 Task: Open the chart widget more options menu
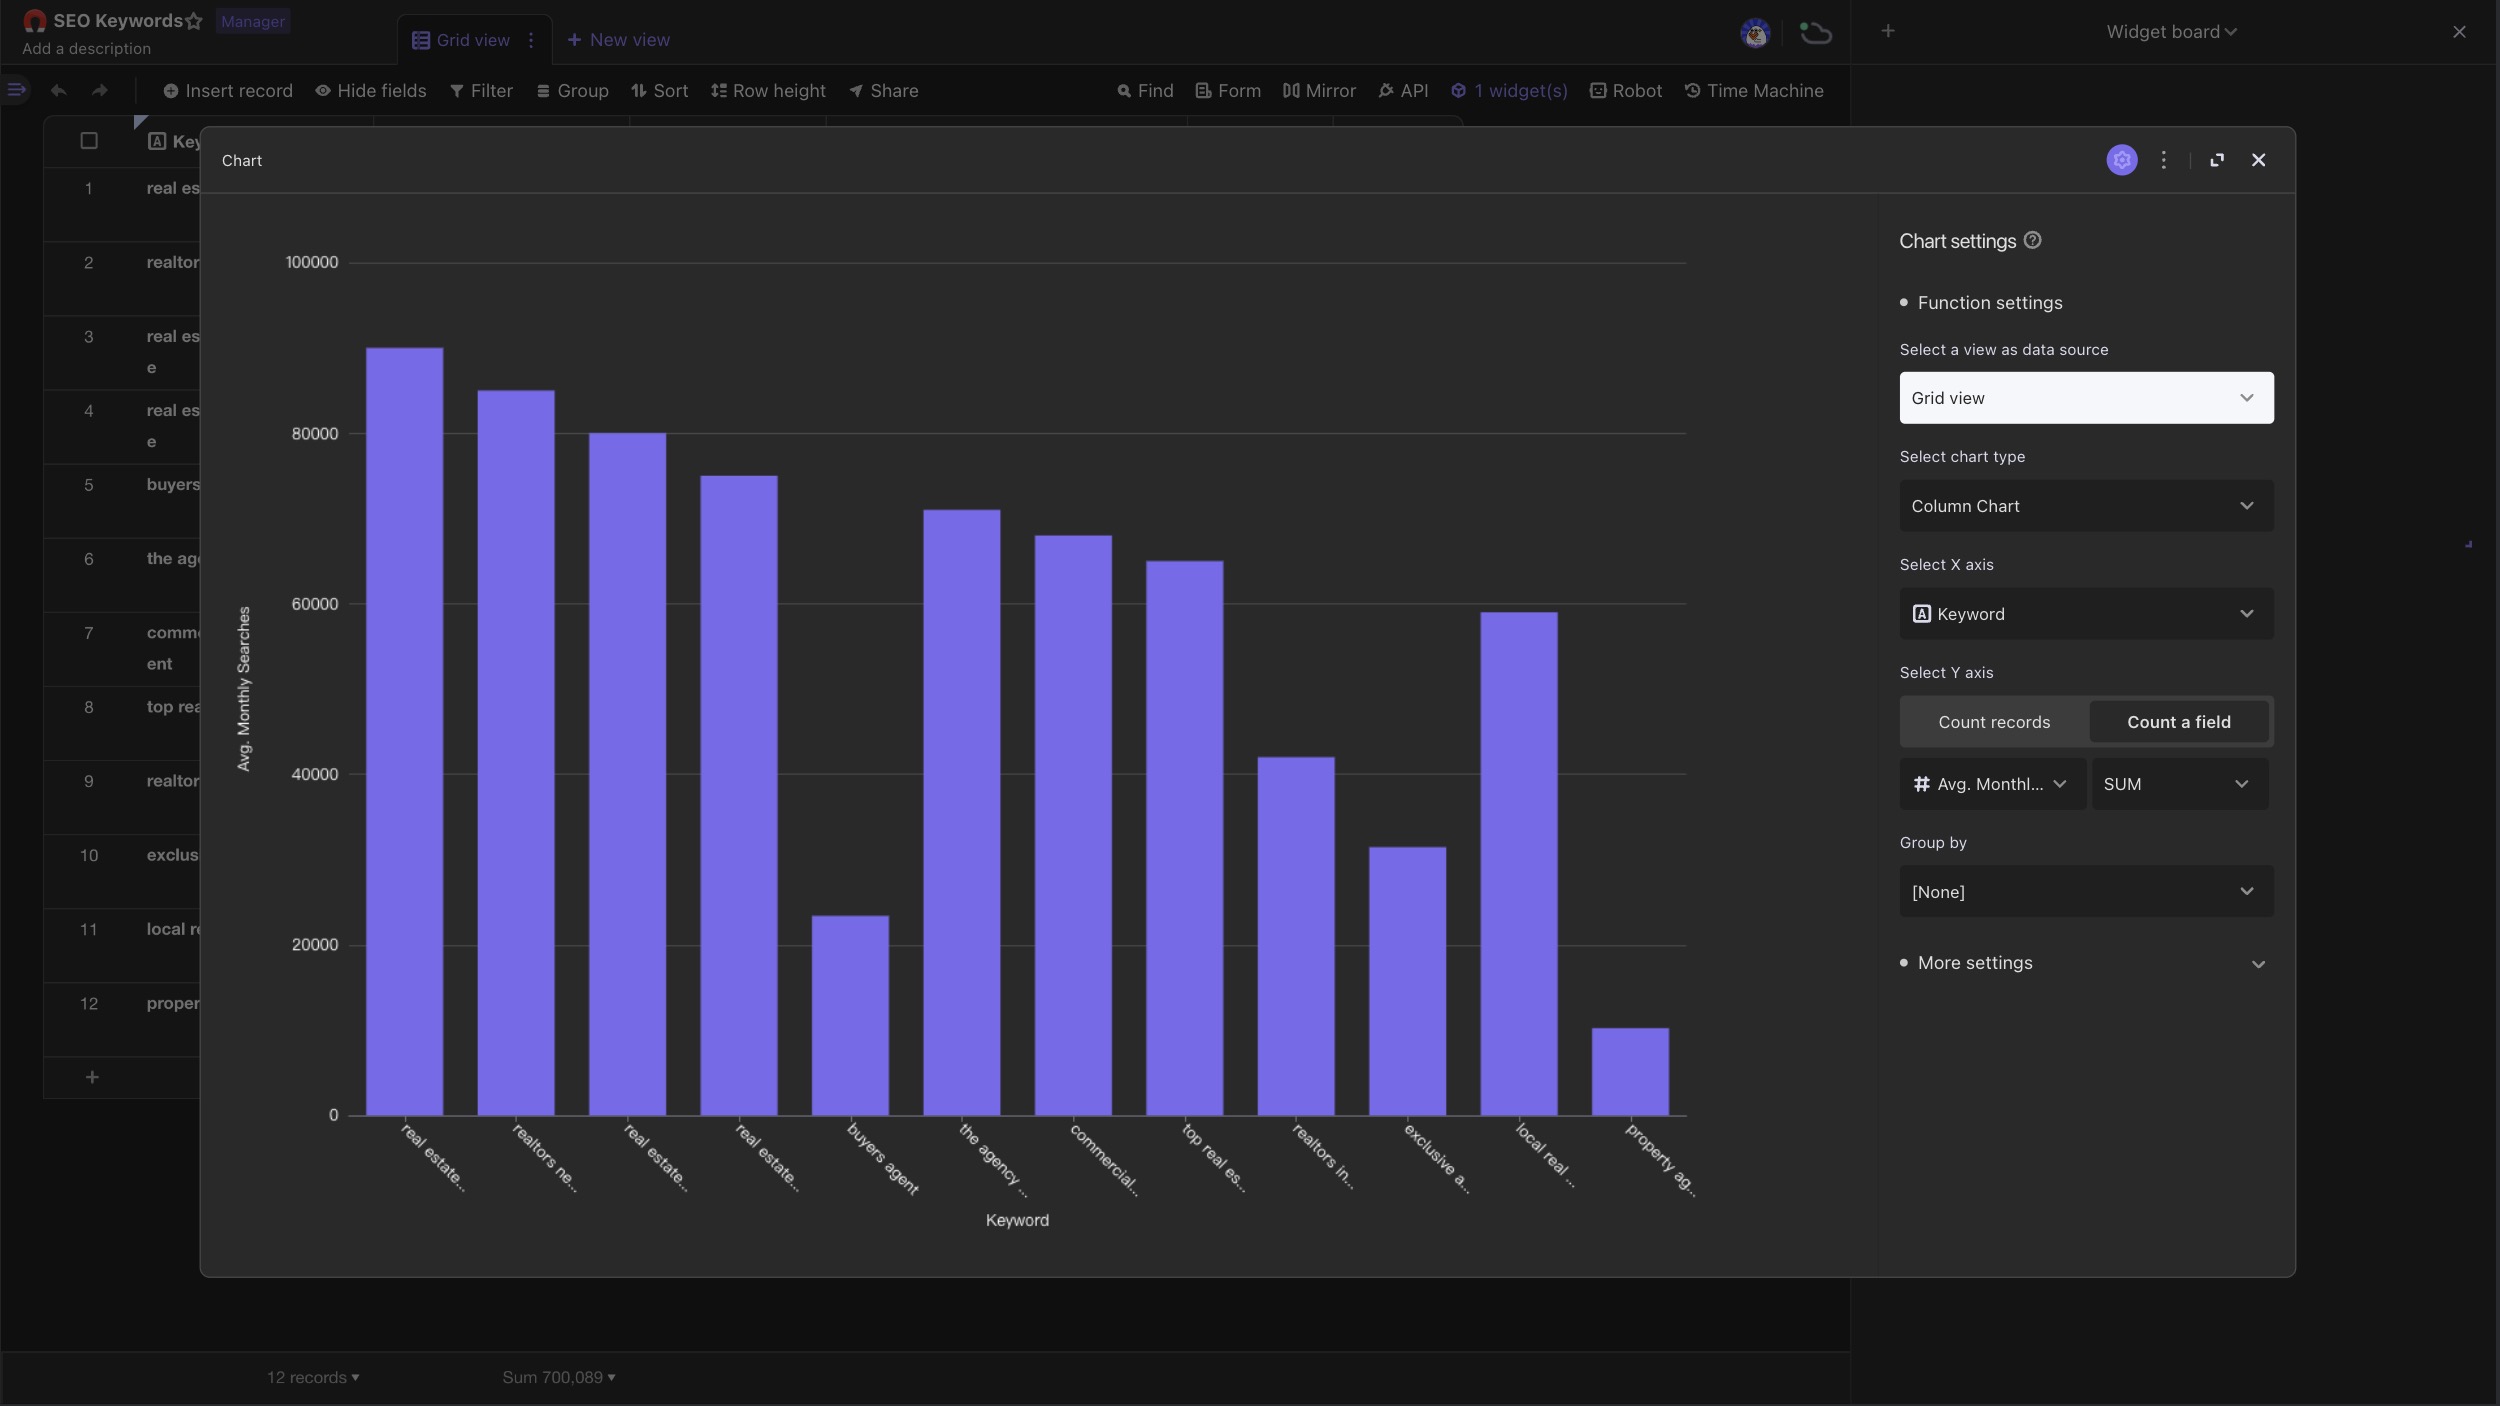click(2163, 160)
